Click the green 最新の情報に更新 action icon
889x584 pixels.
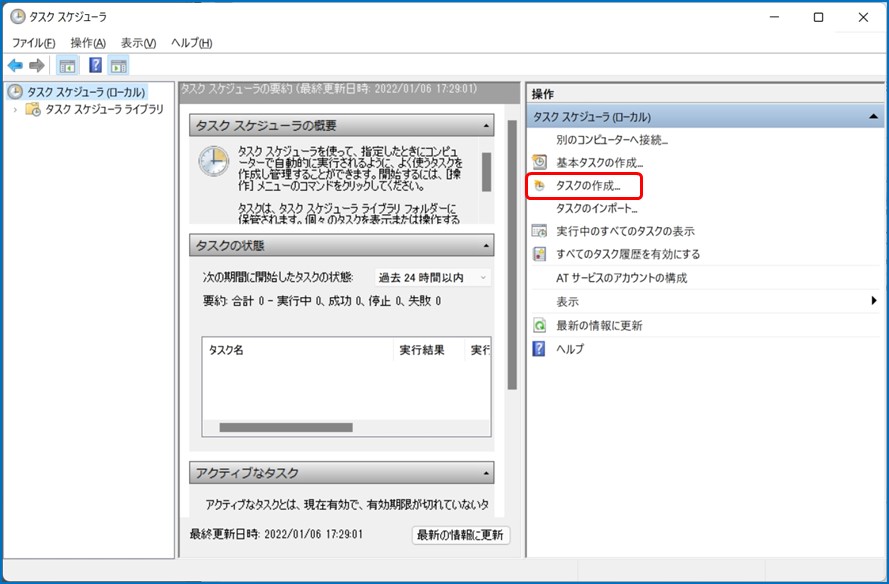(540, 326)
